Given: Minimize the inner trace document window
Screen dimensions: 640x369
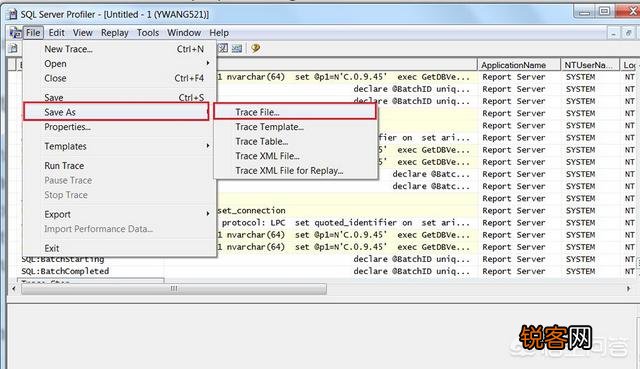Looking at the screenshot, I should click(613, 33).
